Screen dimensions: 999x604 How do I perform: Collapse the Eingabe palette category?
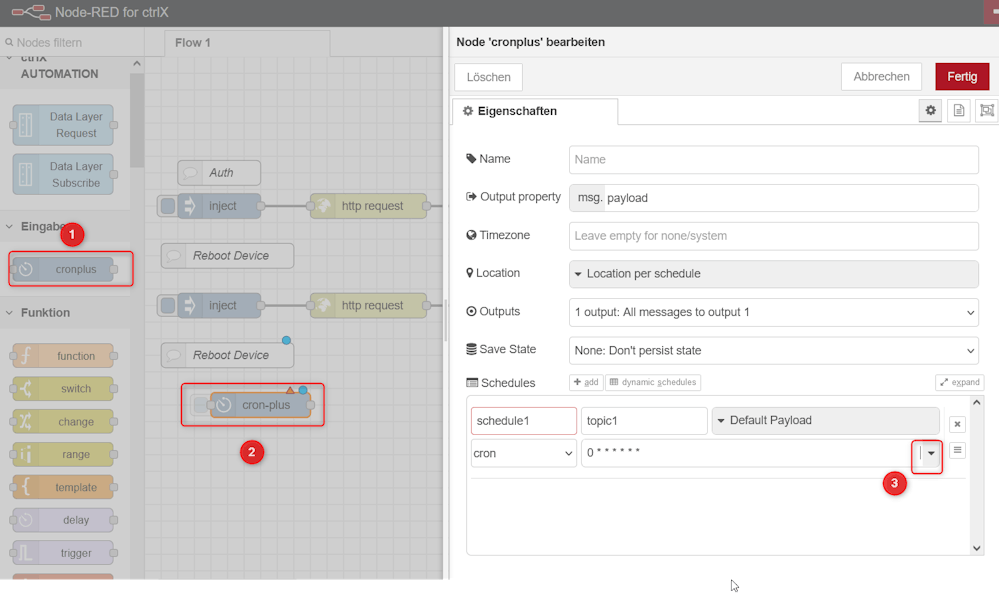10,226
